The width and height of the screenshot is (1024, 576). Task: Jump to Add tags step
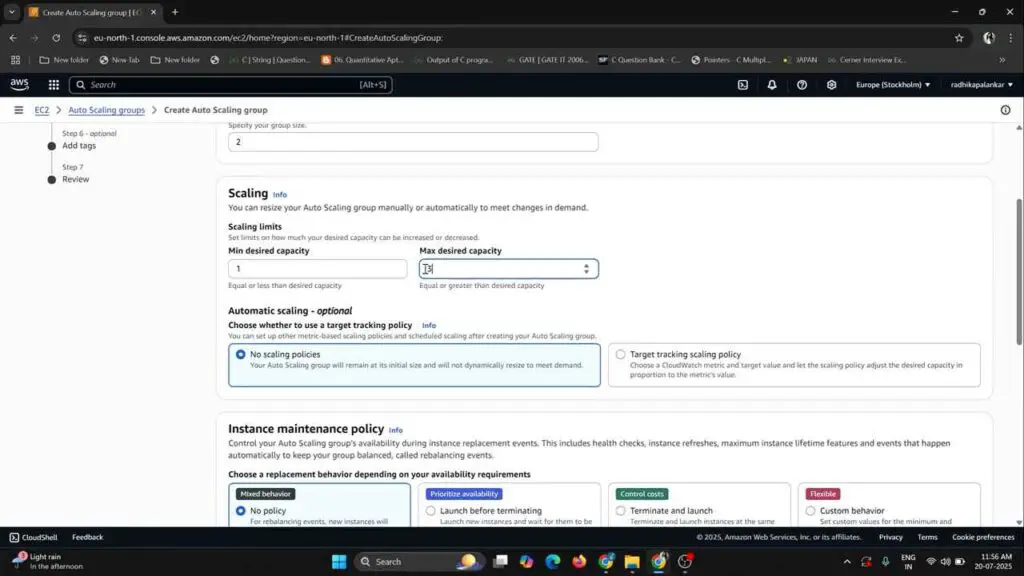click(79, 146)
